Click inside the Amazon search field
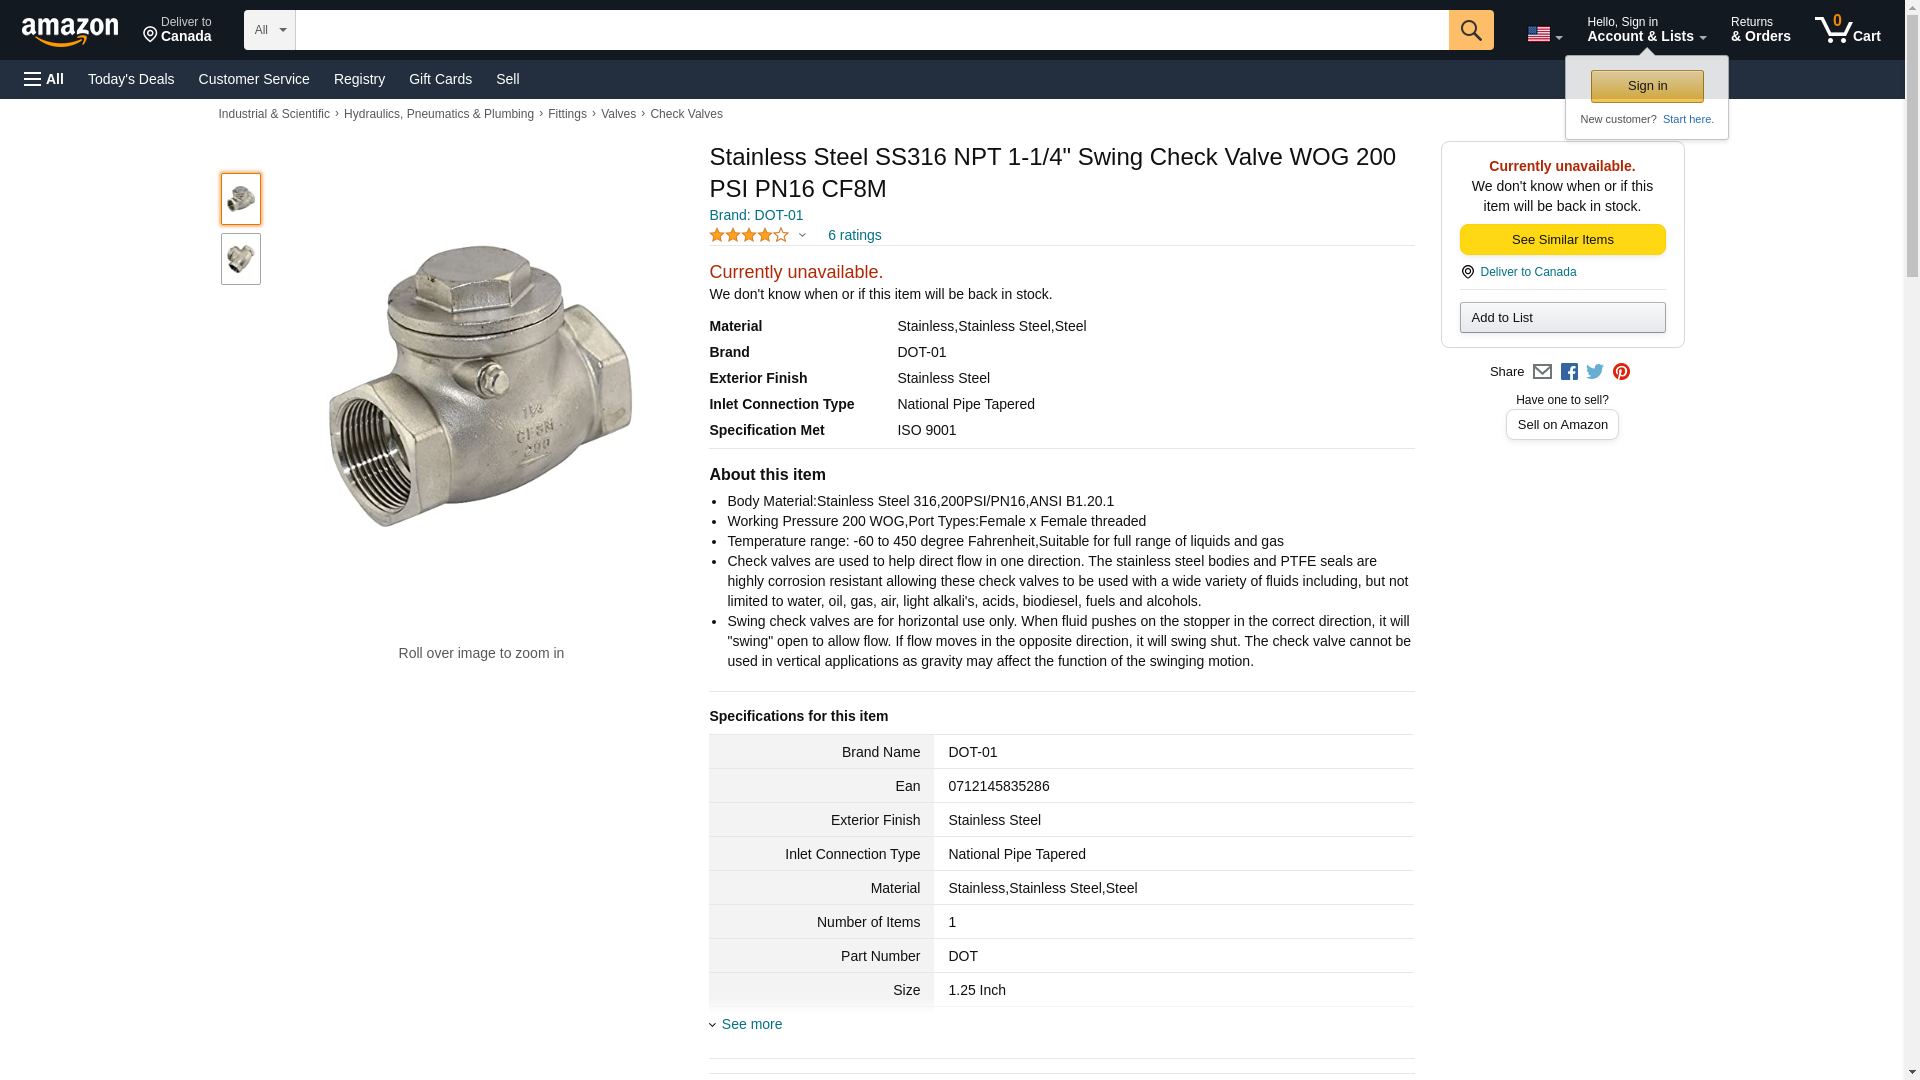This screenshot has height=1080, width=1920. [x=872, y=30]
